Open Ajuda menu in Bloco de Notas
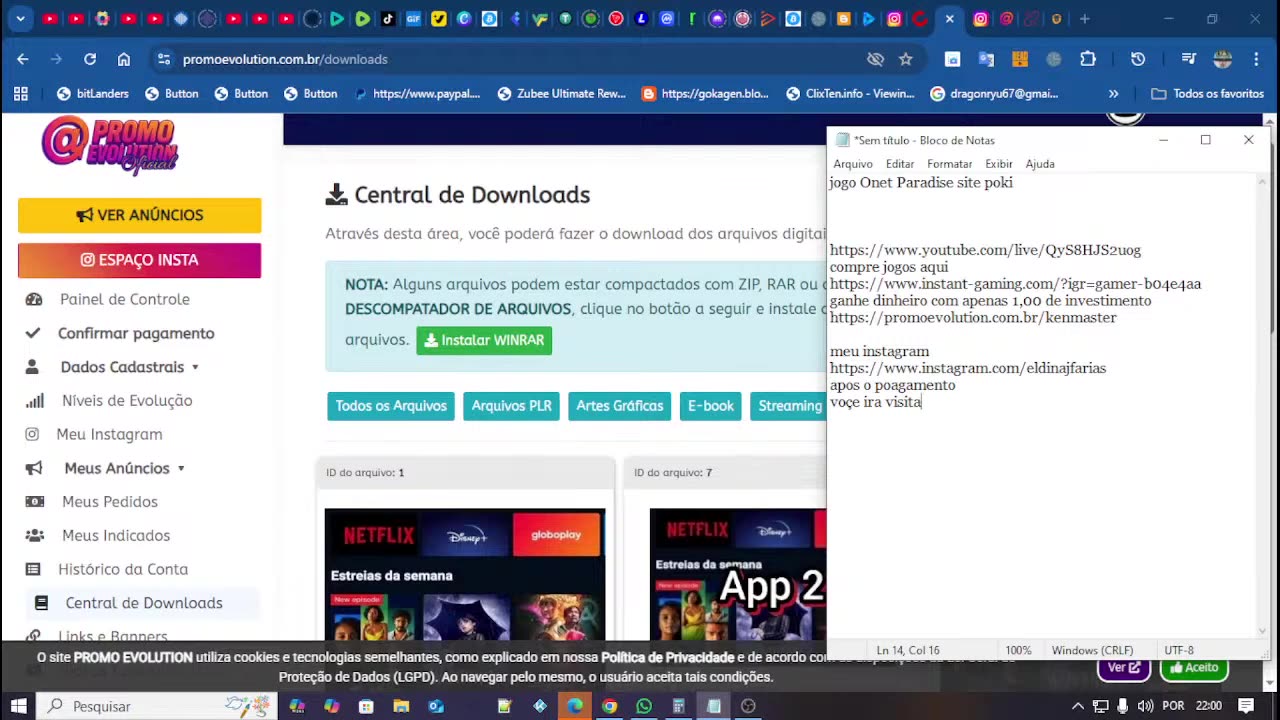Screen dimensions: 1280x720 (x=1040, y=164)
